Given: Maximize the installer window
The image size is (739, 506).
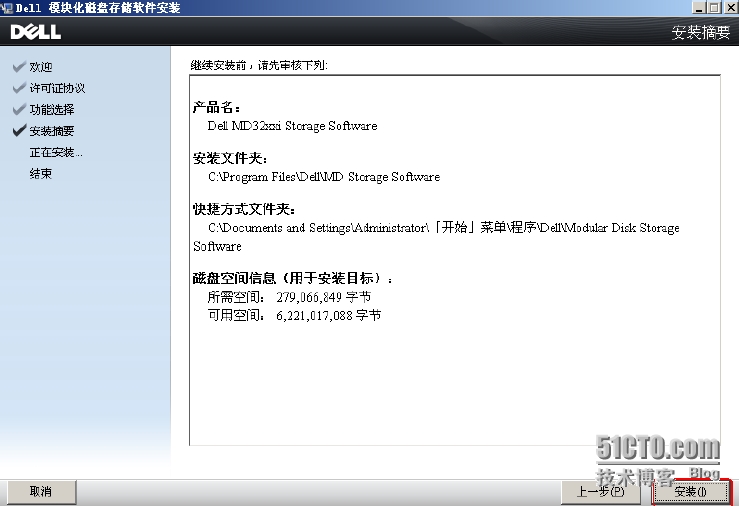Looking at the screenshot, I should (x=714, y=8).
